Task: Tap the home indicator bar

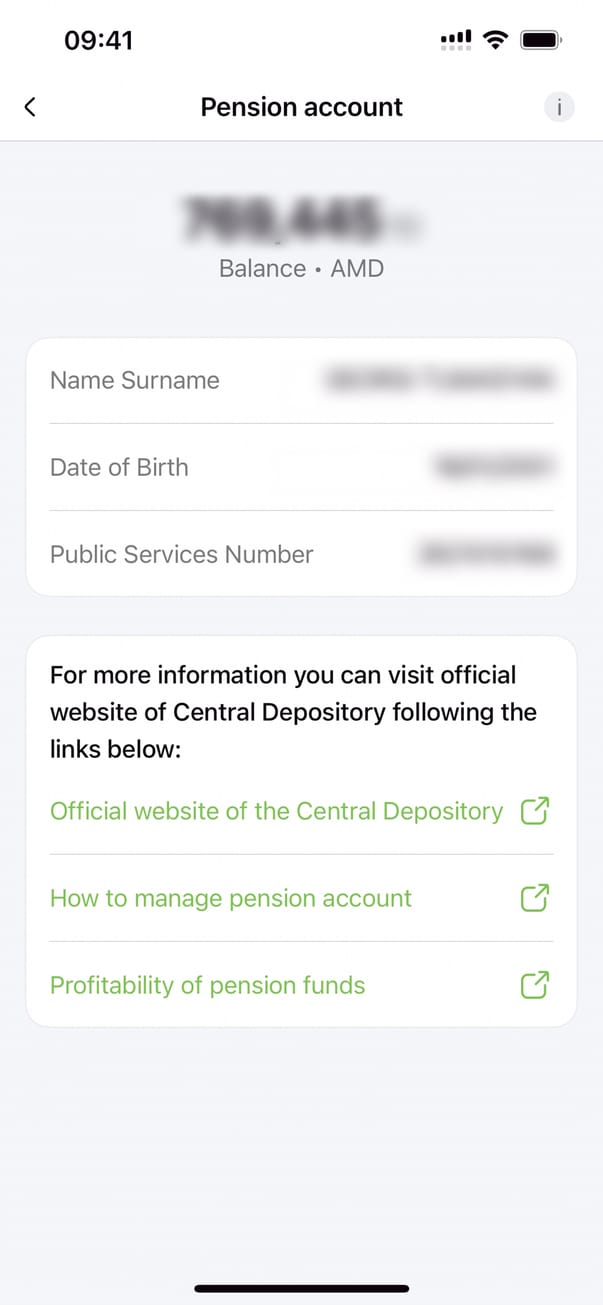Action: click(x=301, y=1288)
